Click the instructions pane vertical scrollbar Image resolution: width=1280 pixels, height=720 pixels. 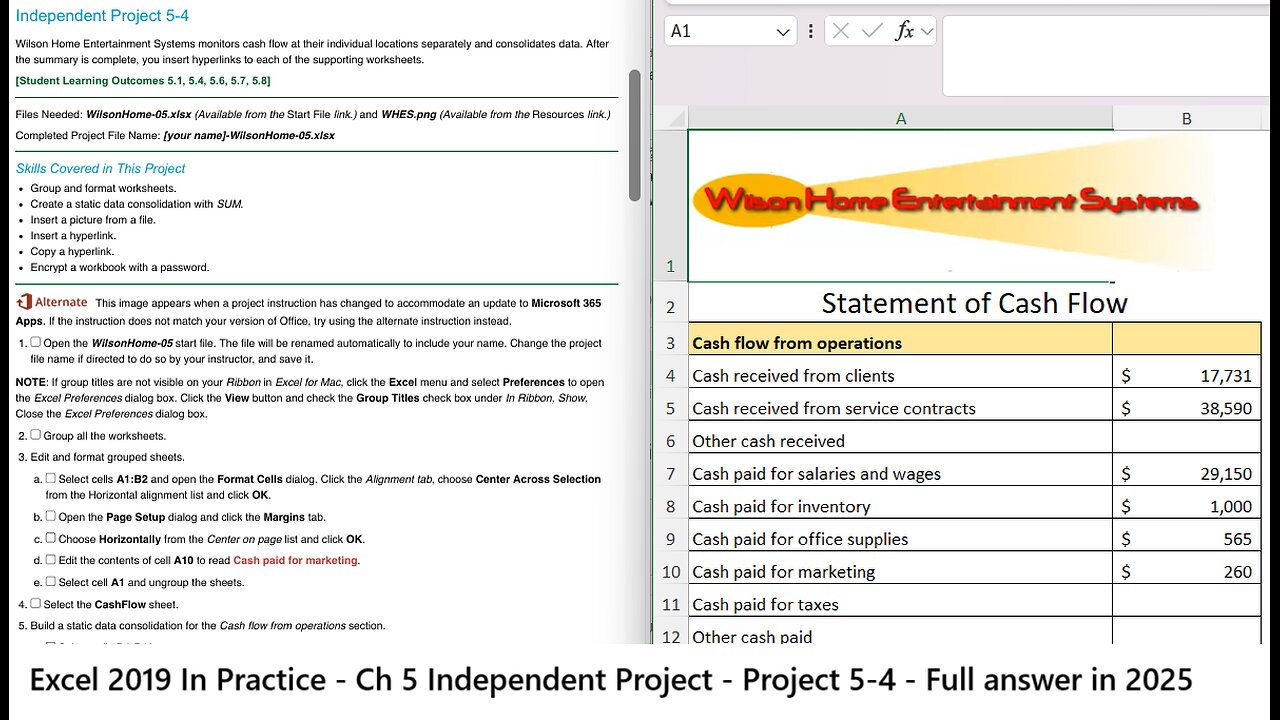click(634, 135)
